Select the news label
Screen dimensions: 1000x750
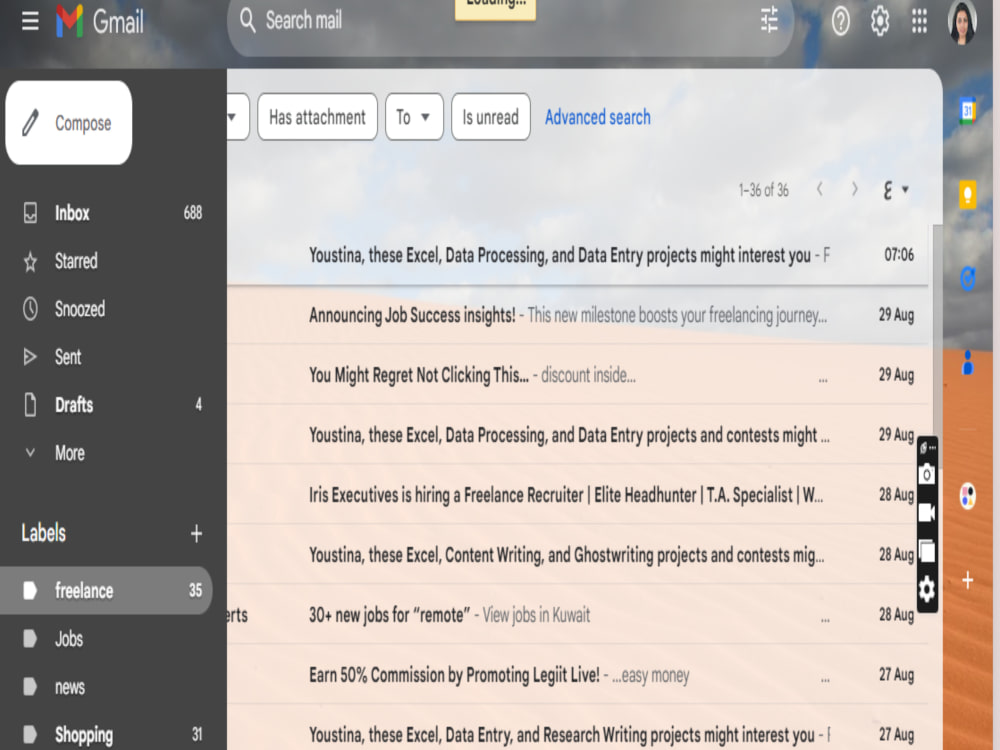click(106, 687)
